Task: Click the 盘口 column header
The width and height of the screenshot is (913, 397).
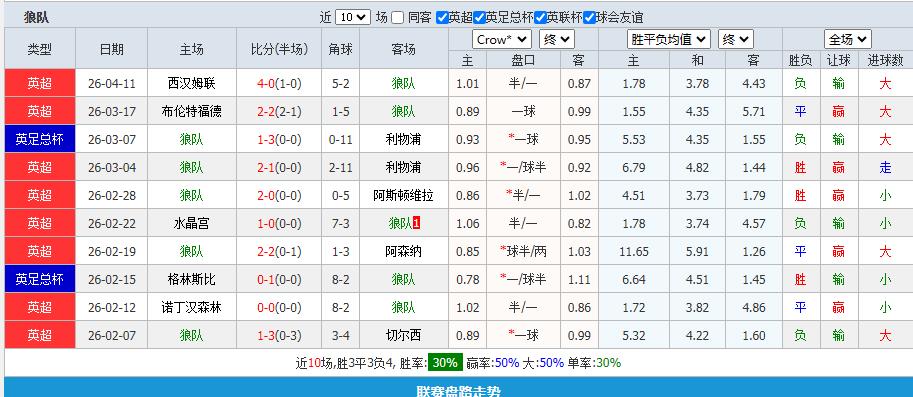Action: pyautogui.click(x=523, y=60)
